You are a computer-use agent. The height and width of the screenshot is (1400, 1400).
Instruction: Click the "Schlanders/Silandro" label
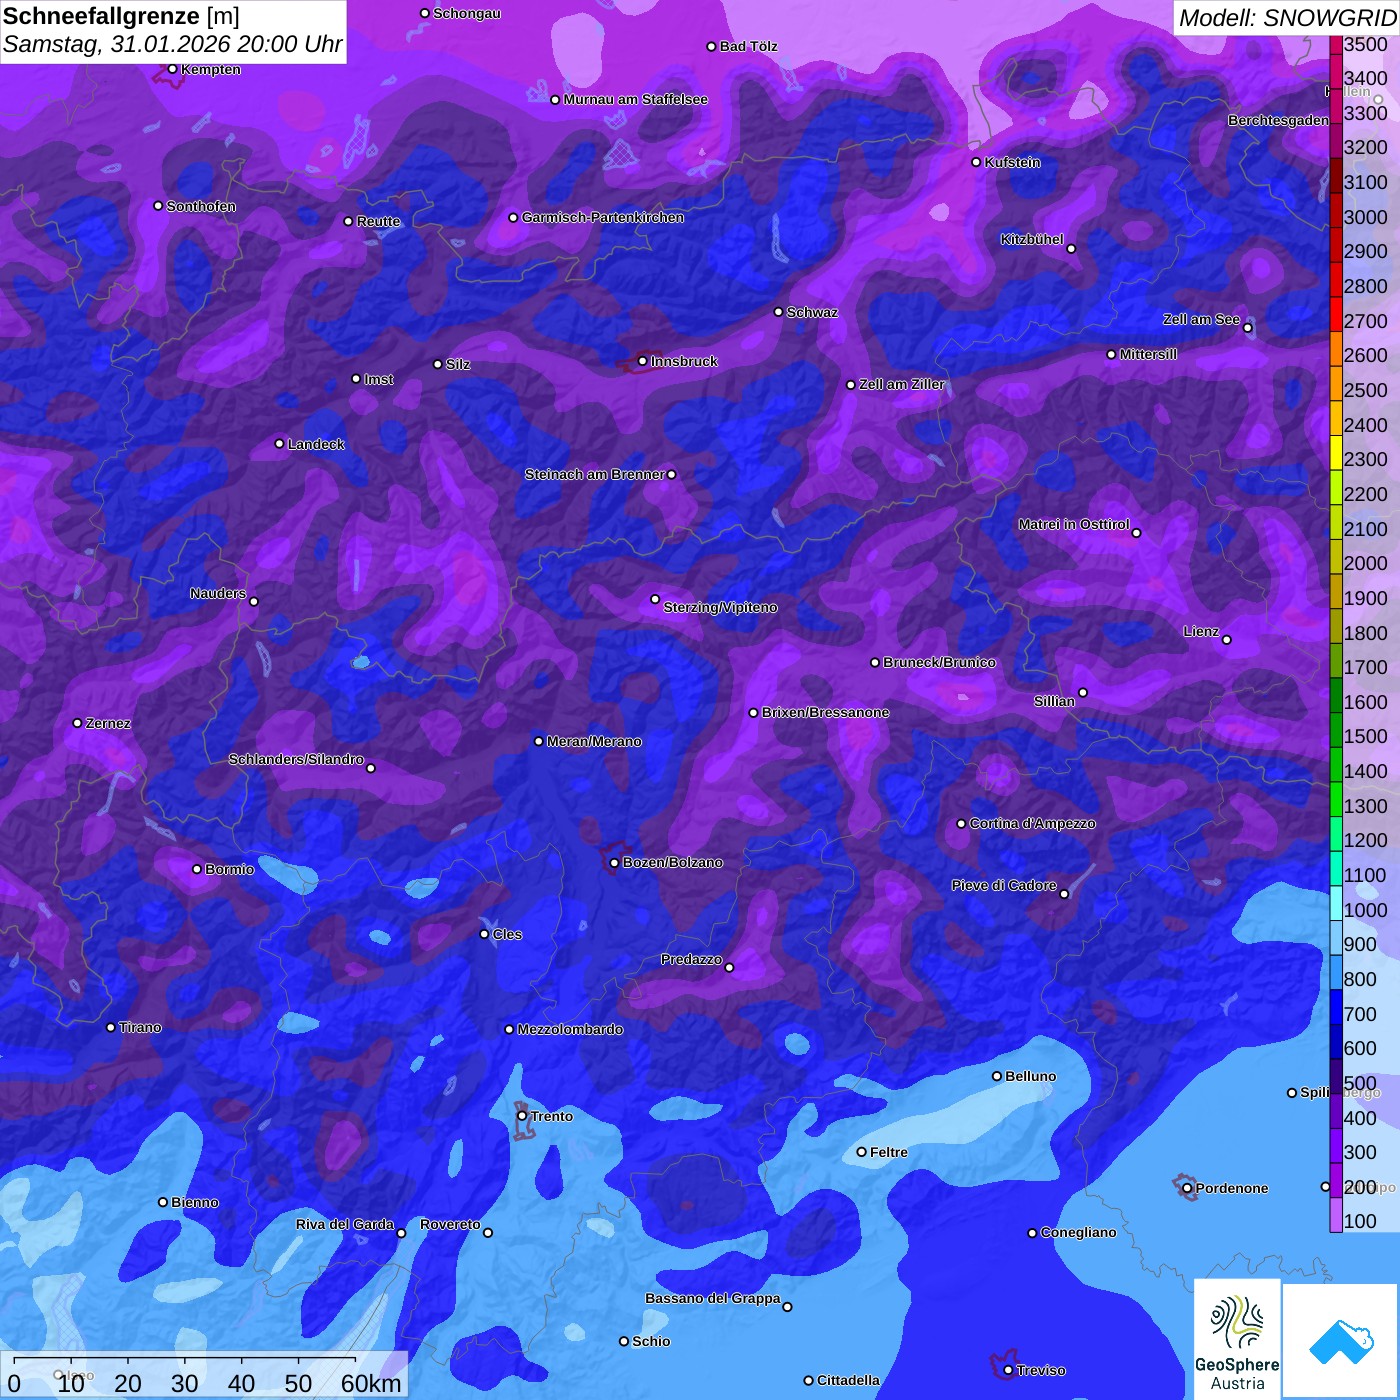pos(296,759)
